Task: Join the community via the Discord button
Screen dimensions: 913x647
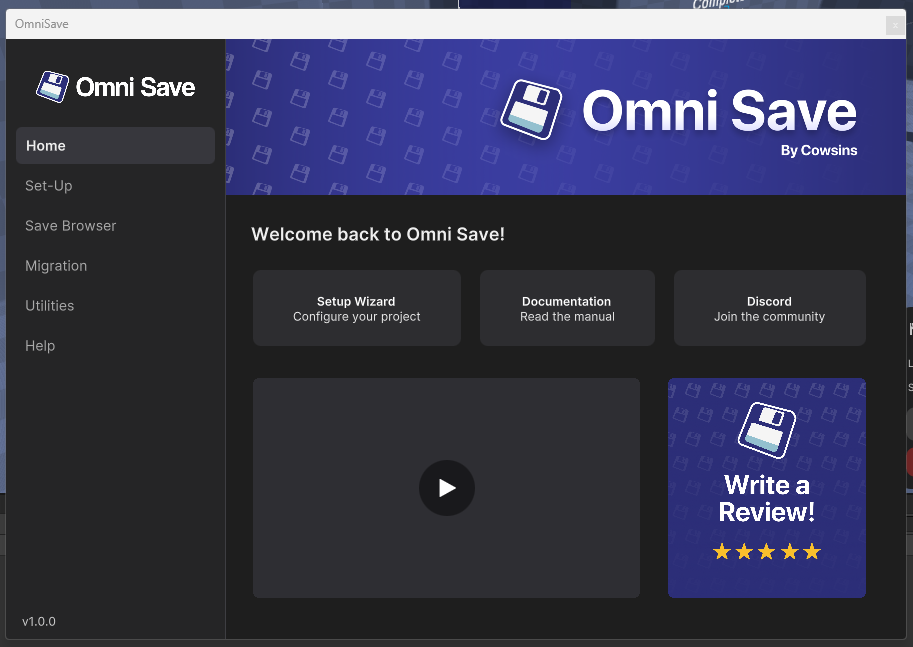Action: click(x=769, y=308)
